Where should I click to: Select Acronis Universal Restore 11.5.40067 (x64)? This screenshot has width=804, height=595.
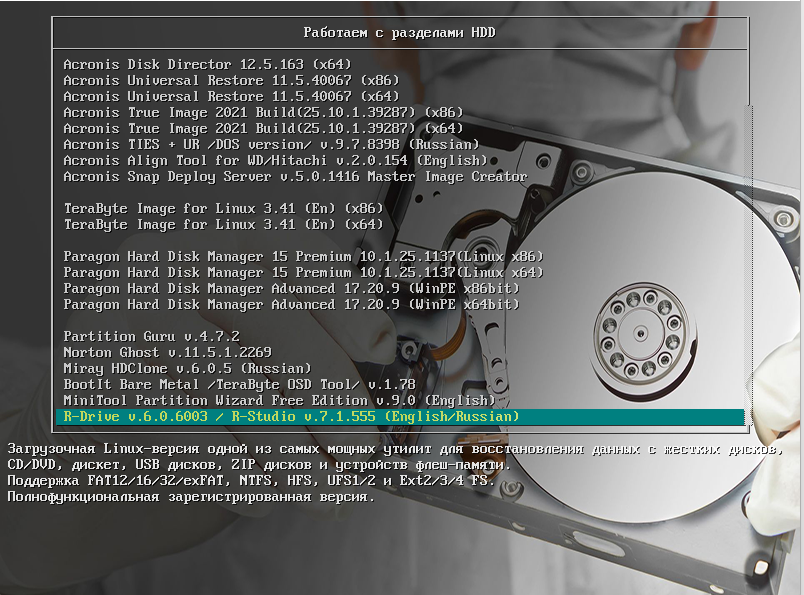pos(230,96)
